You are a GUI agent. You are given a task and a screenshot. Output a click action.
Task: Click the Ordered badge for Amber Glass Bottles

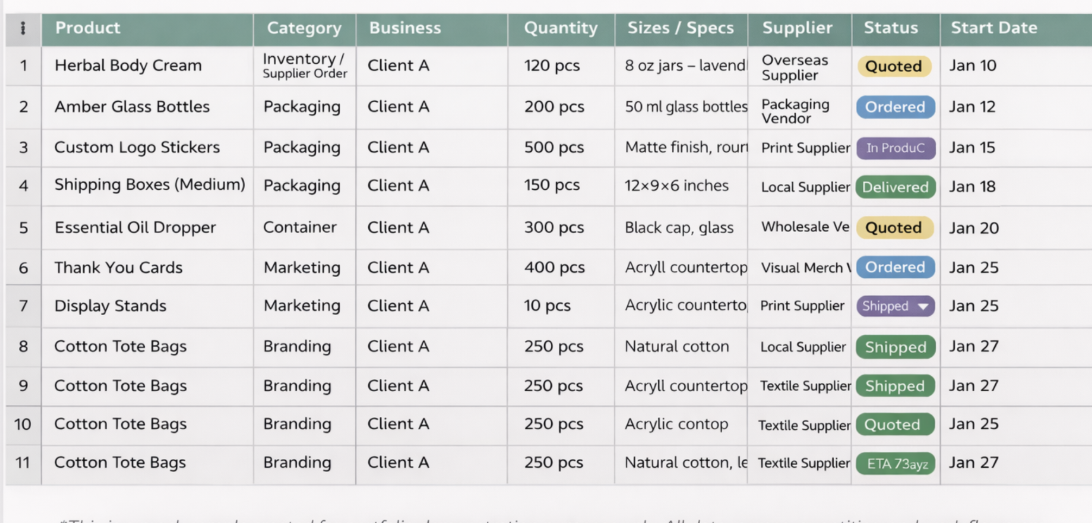tap(895, 107)
